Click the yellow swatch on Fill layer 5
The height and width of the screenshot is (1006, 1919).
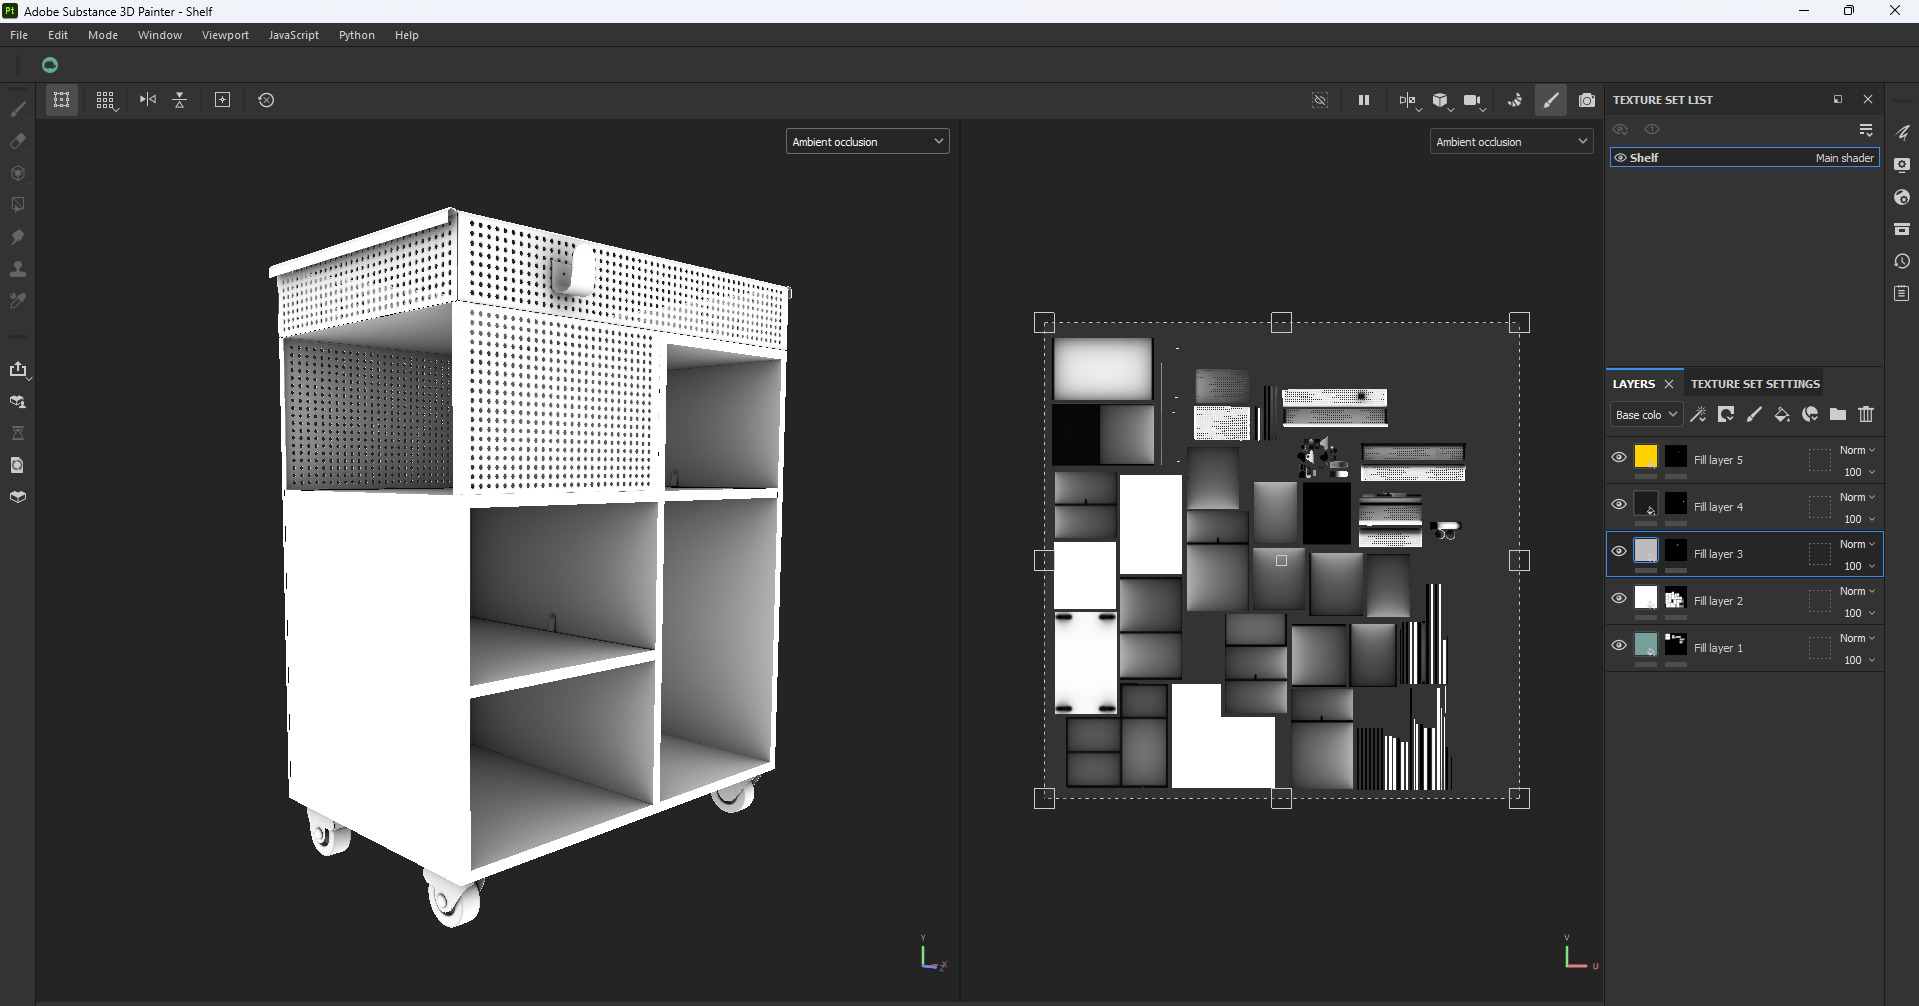click(1646, 457)
